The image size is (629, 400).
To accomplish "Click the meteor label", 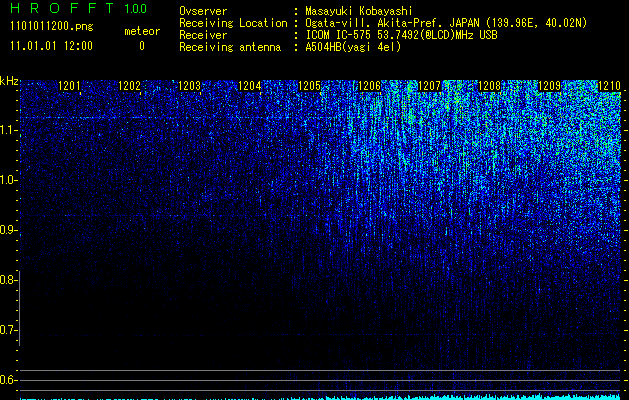I will 142,31.
